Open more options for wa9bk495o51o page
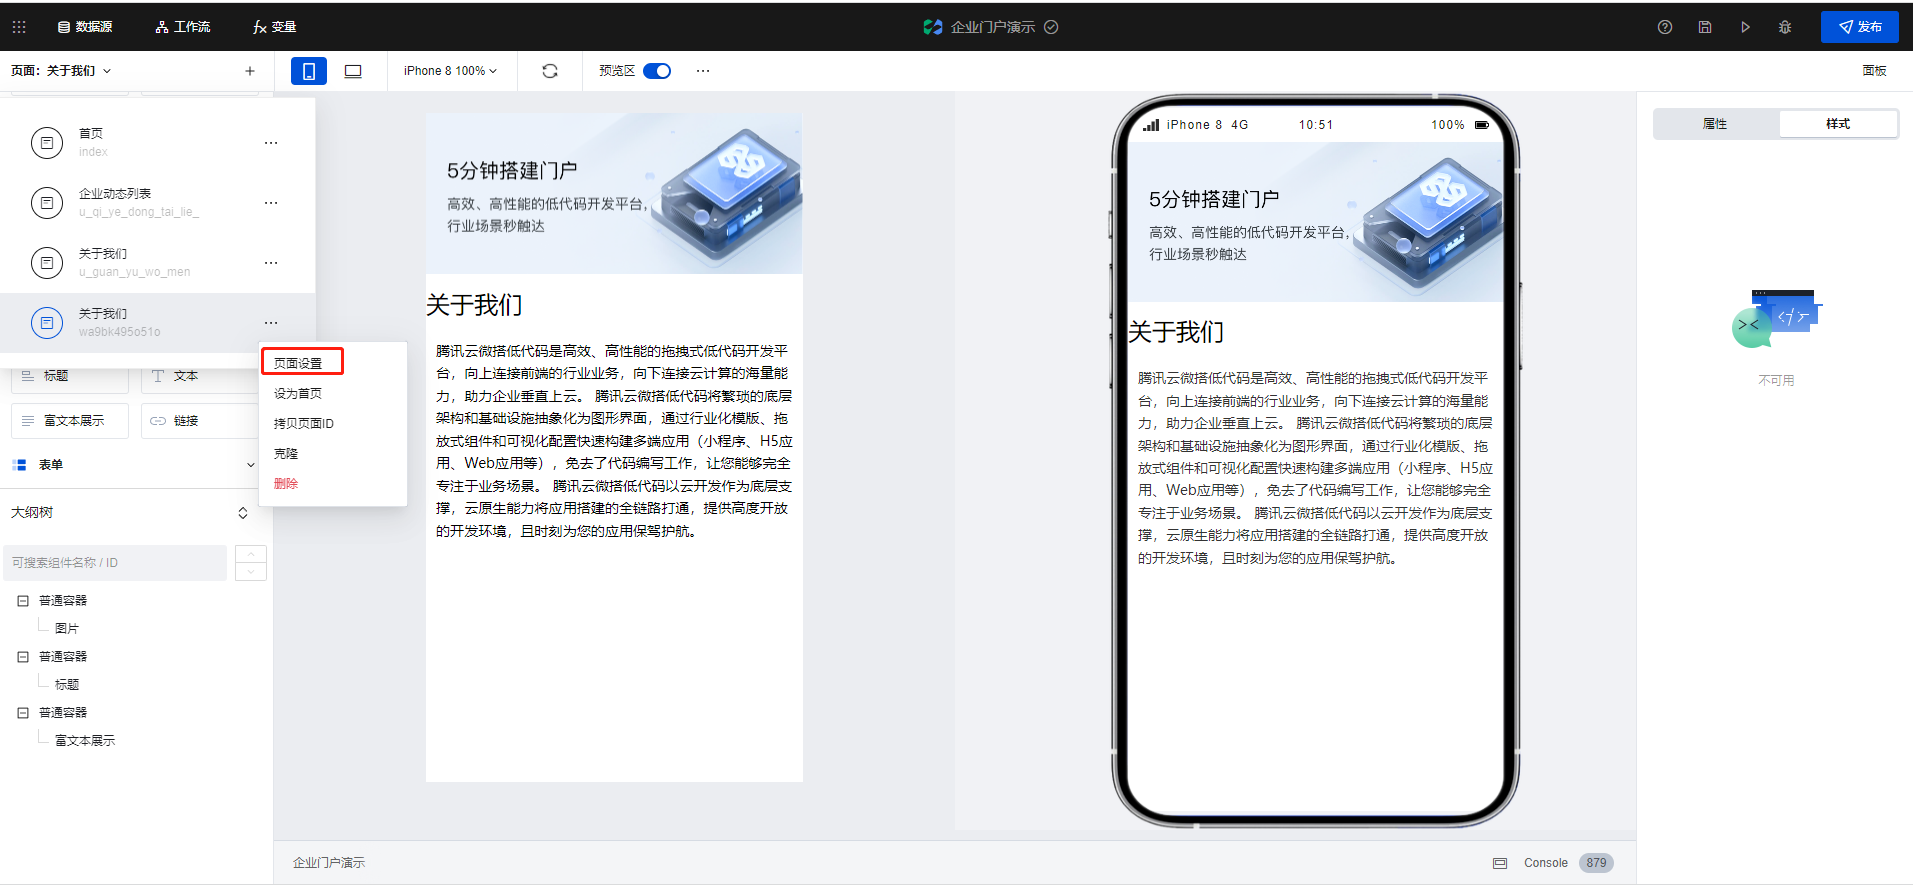 (x=271, y=323)
